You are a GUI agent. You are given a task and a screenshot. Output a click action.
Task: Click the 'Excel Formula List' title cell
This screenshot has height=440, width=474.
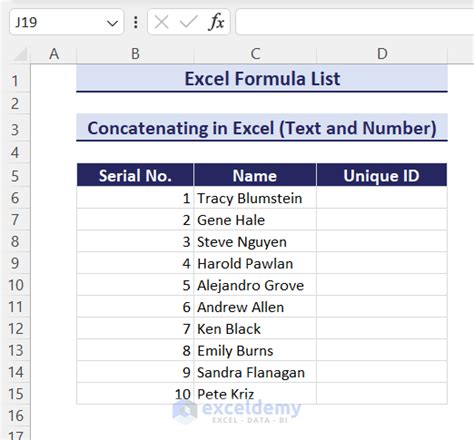pyautogui.click(x=262, y=79)
